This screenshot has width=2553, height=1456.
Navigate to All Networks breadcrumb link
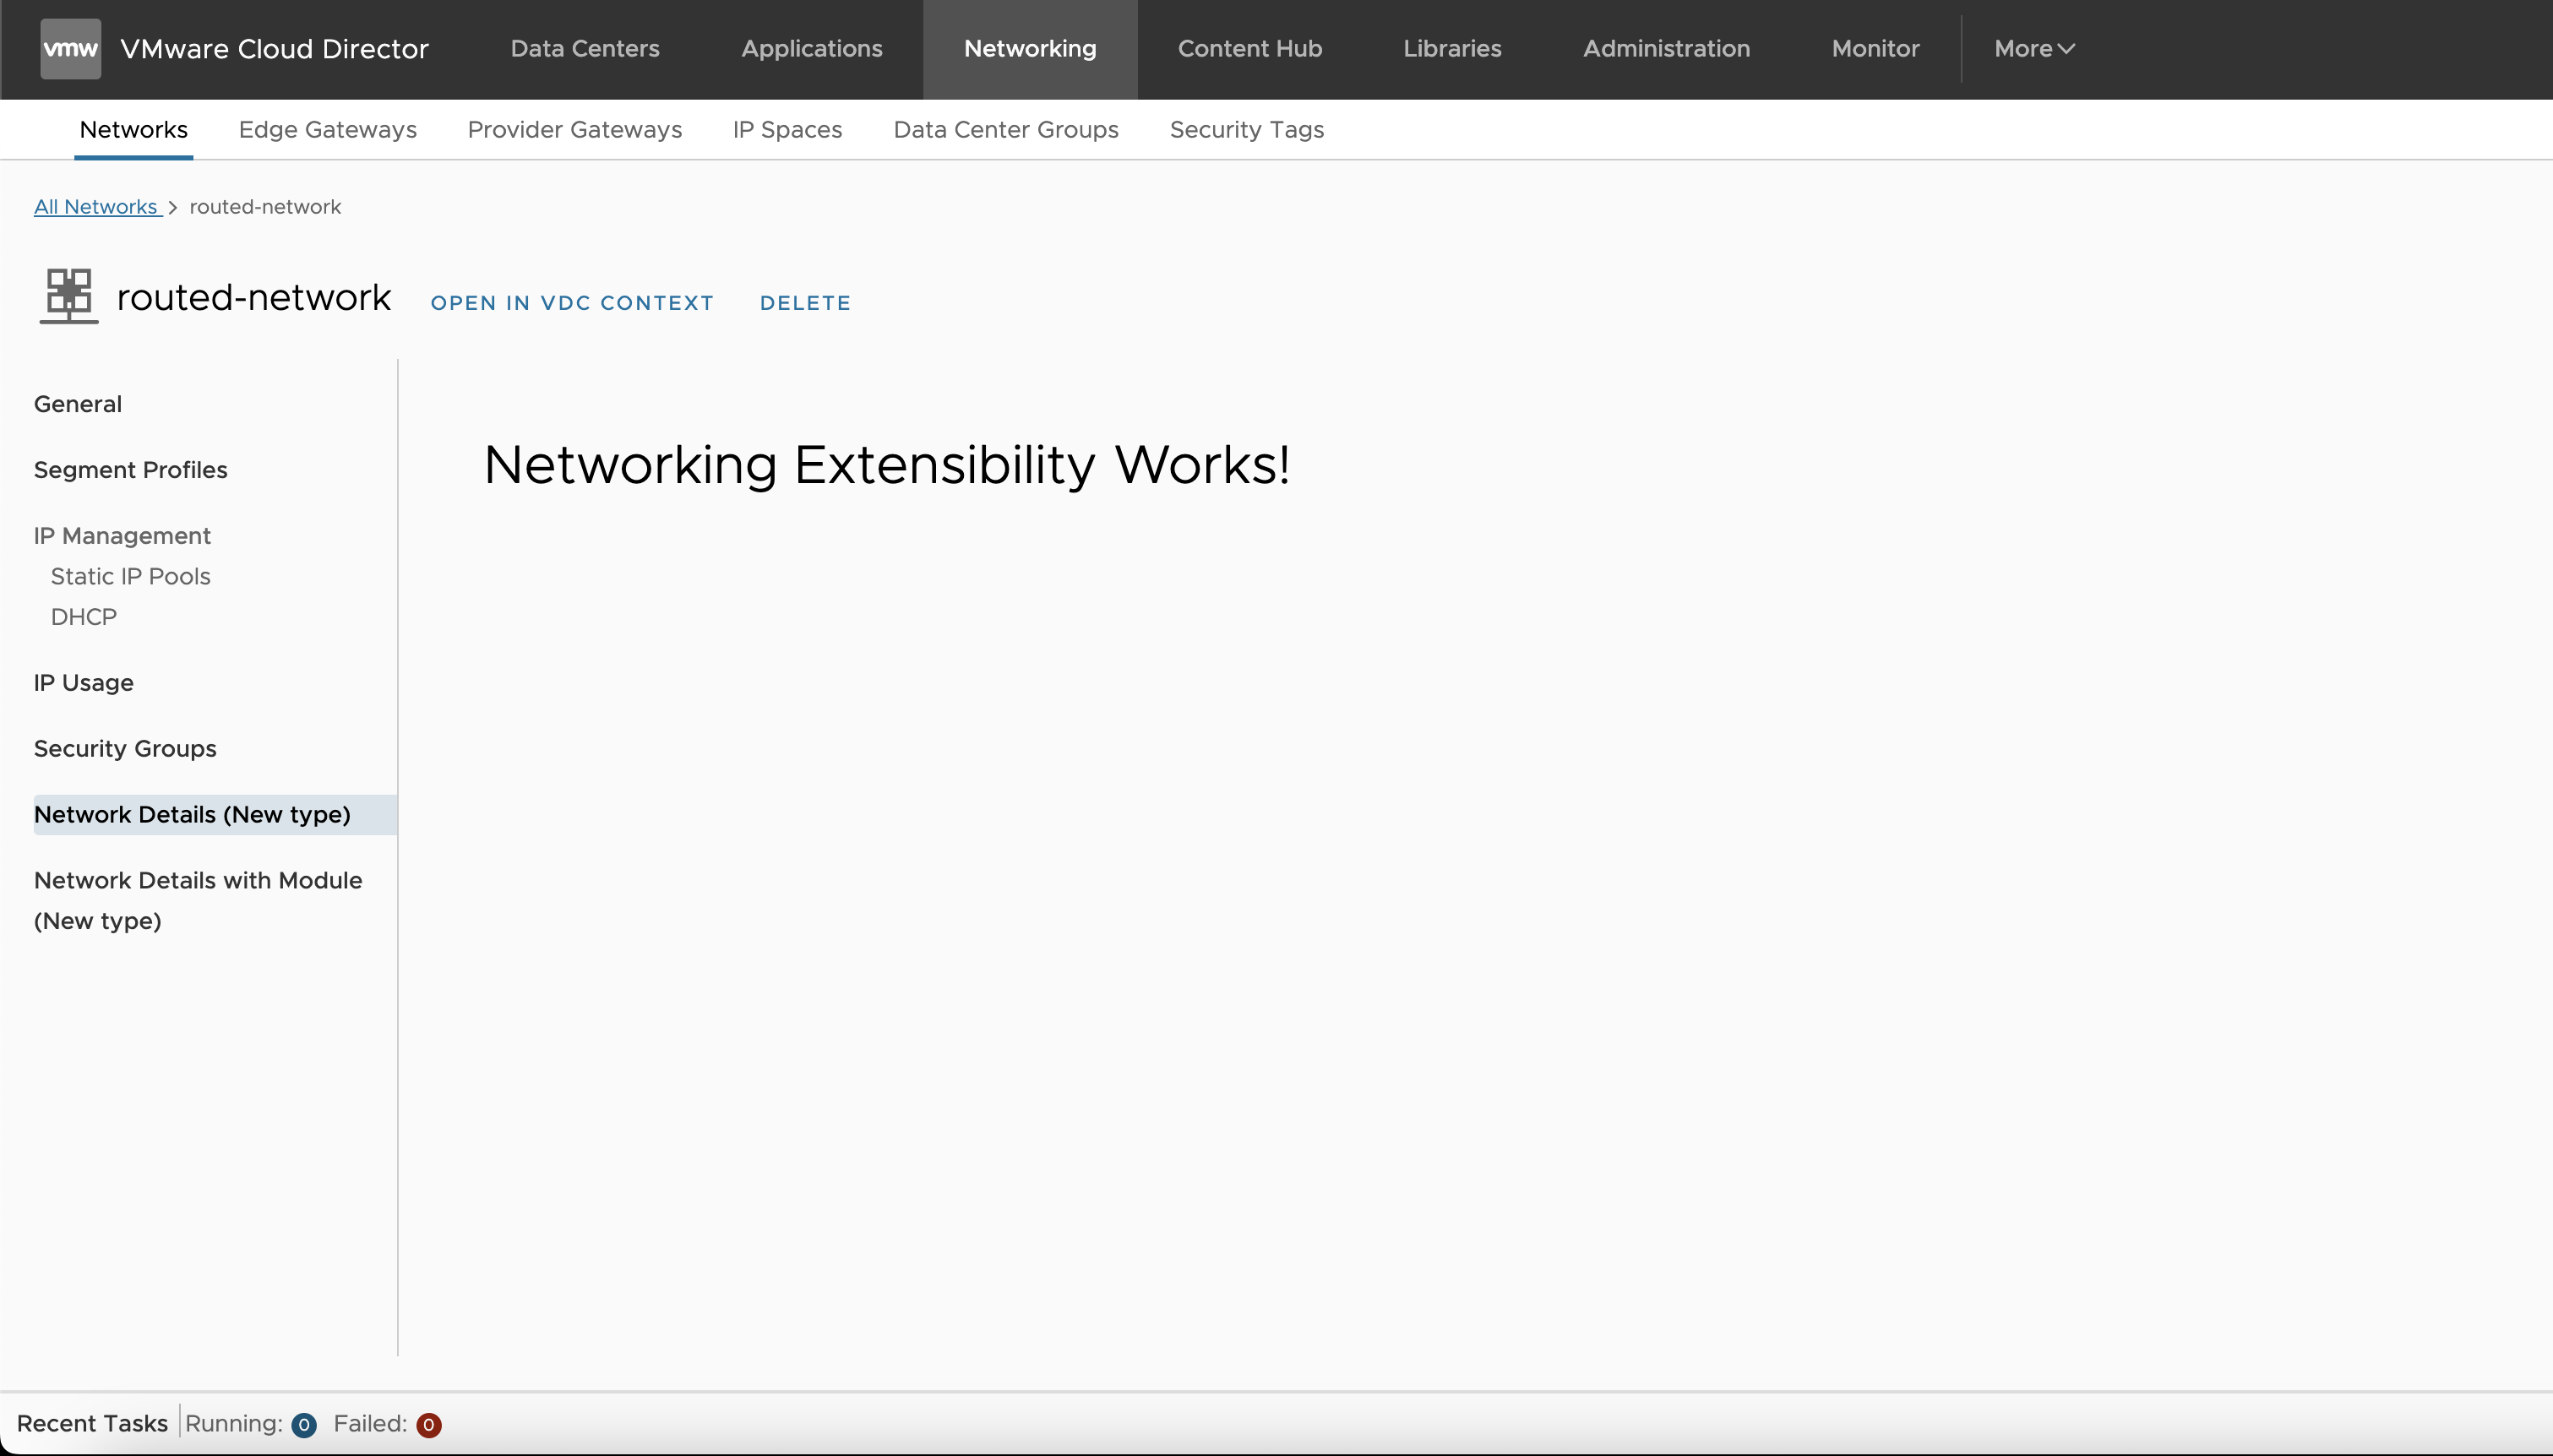click(x=96, y=205)
